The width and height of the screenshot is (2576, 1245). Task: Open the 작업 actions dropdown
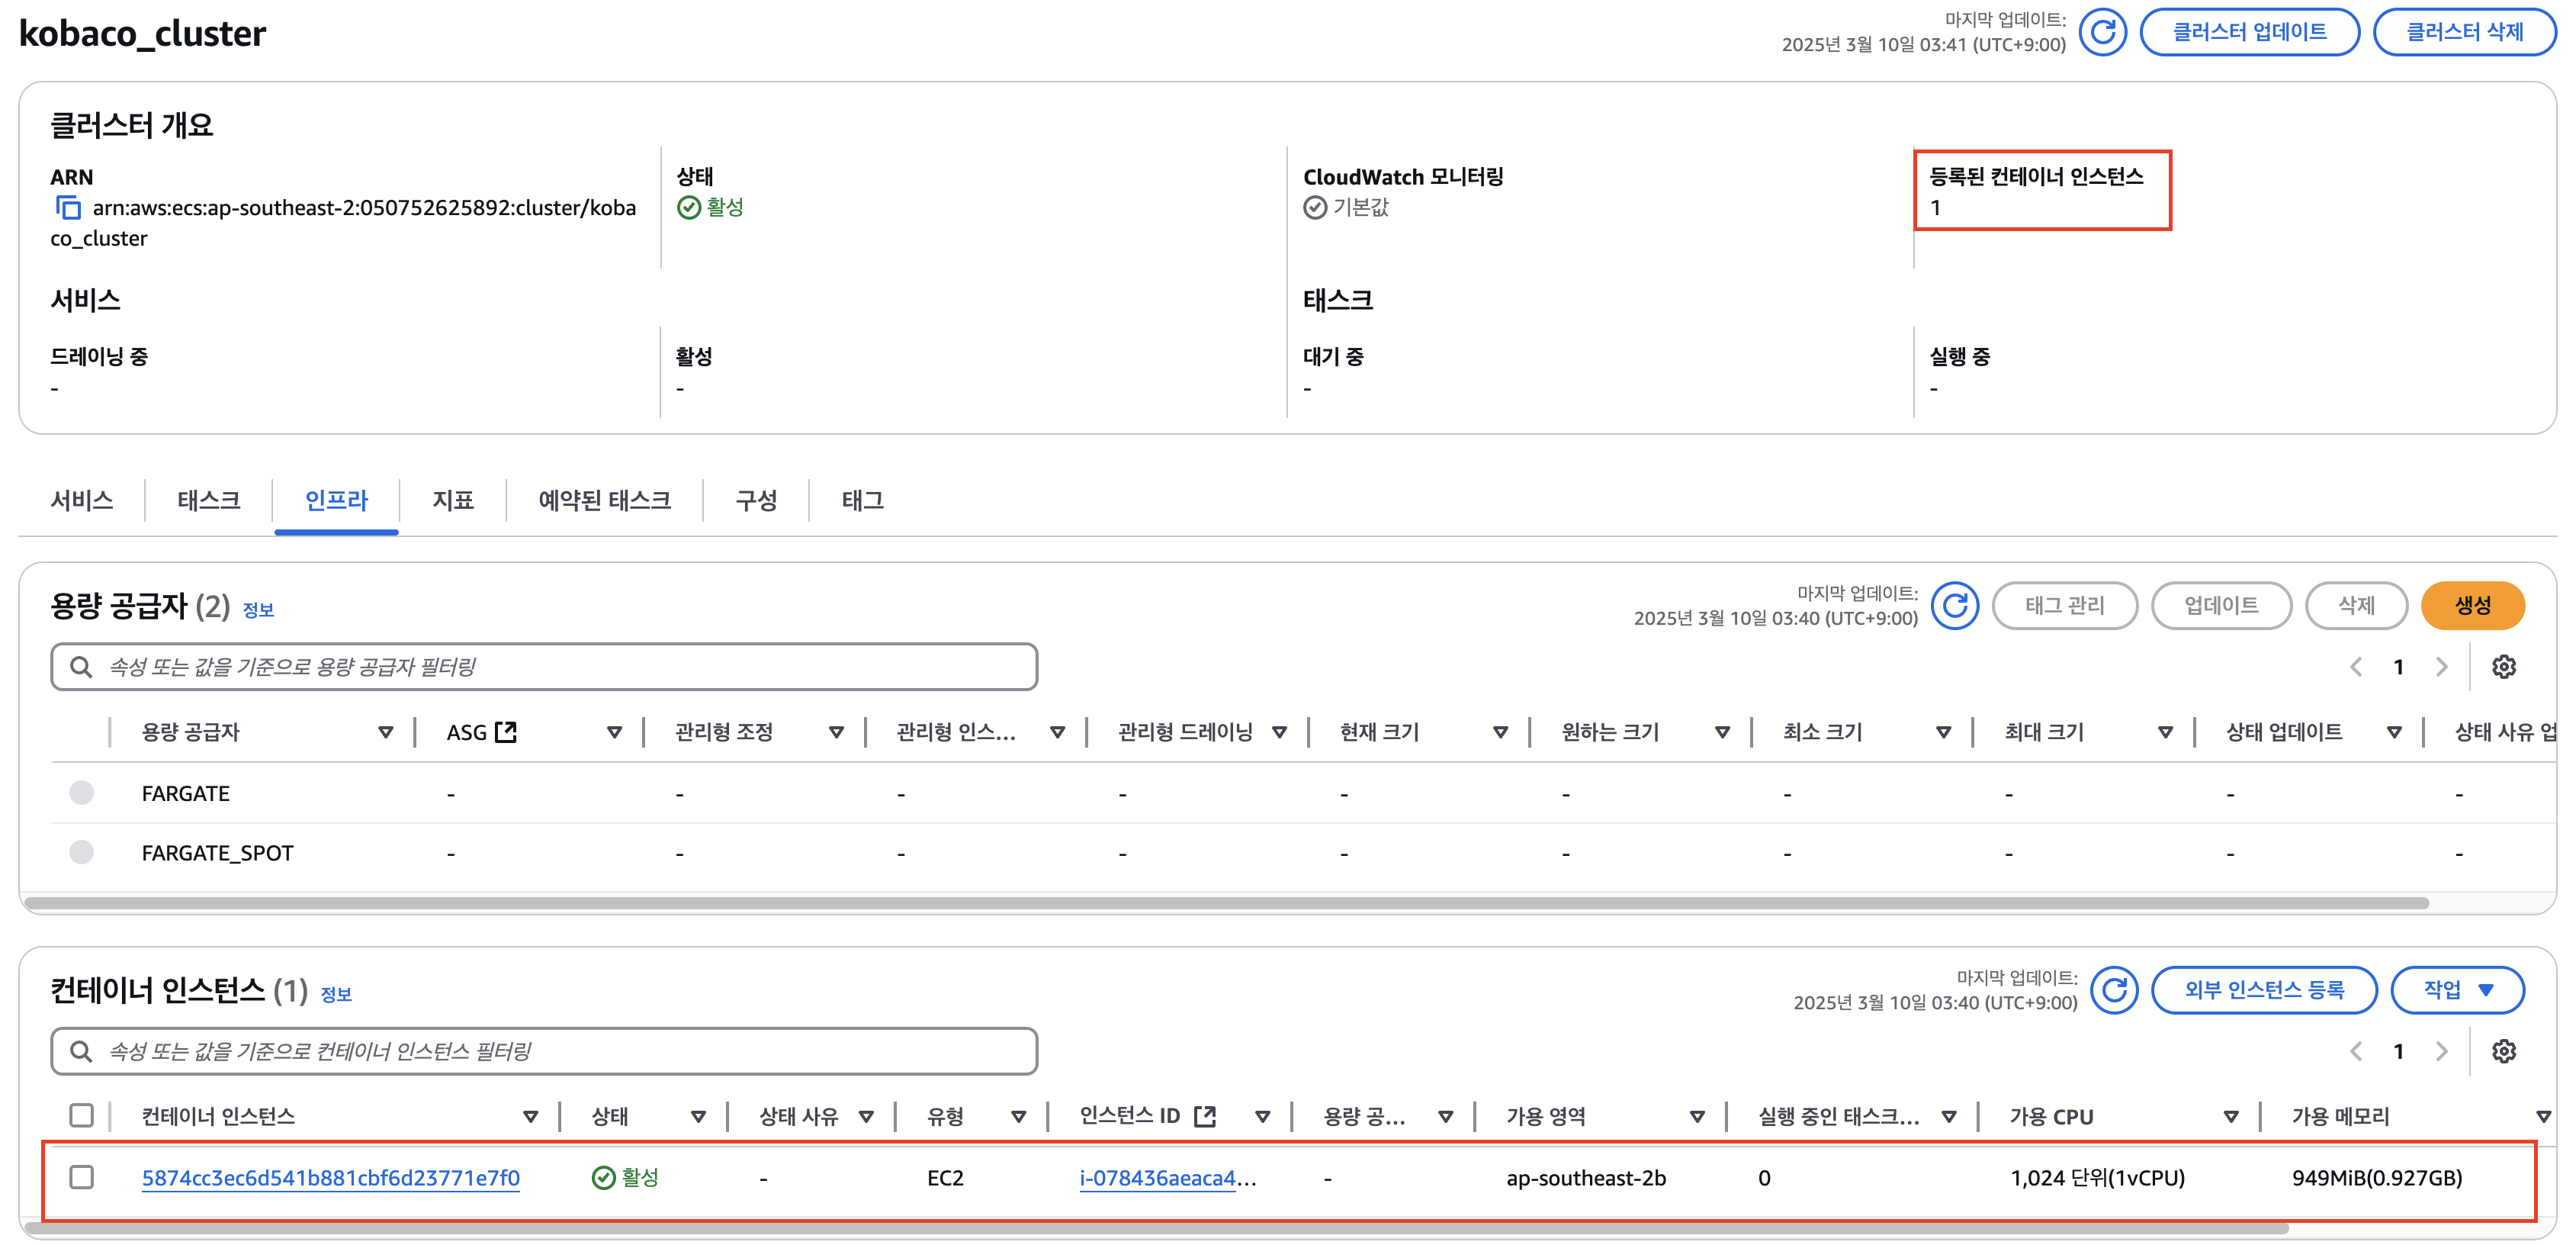(x=2456, y=990)
